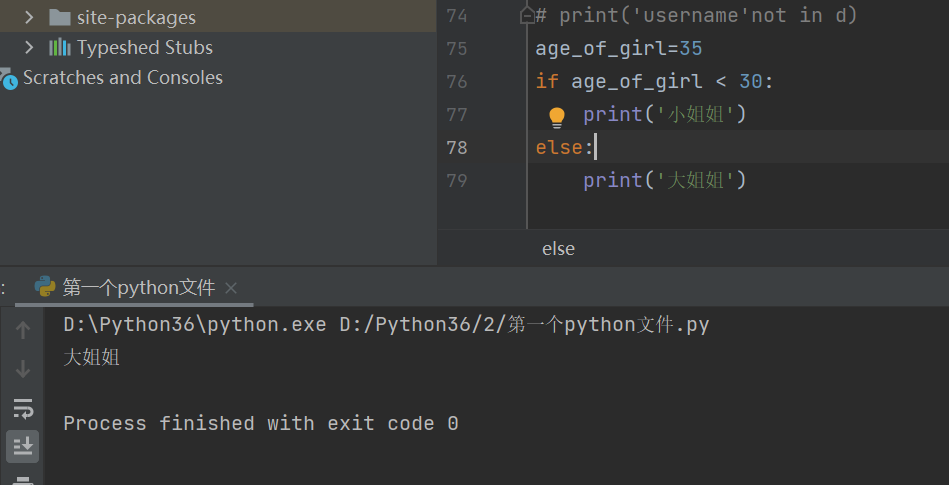This screenshot has height=485, width=949.
Task: Click the Scratches and Consoles icon
Action: click(x=9, y=79)
